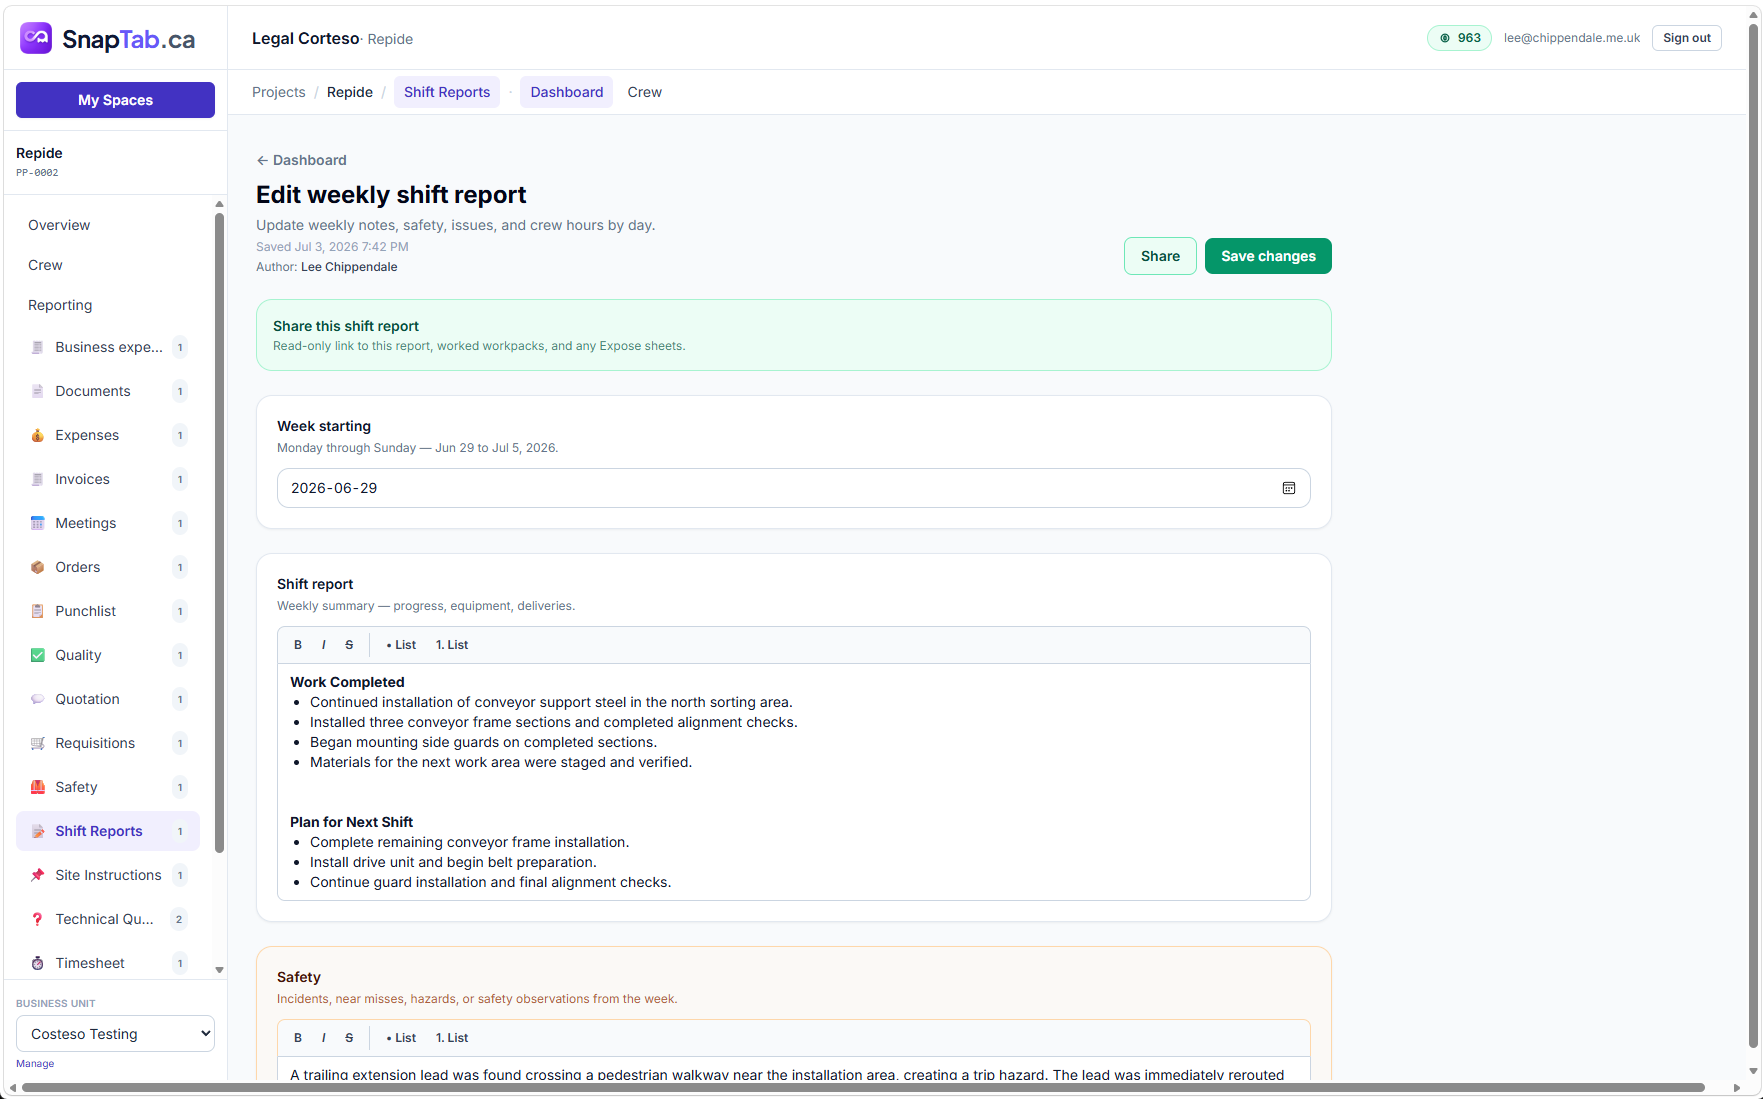Switch to the Crew tab in top navigation

click(644, 92)
